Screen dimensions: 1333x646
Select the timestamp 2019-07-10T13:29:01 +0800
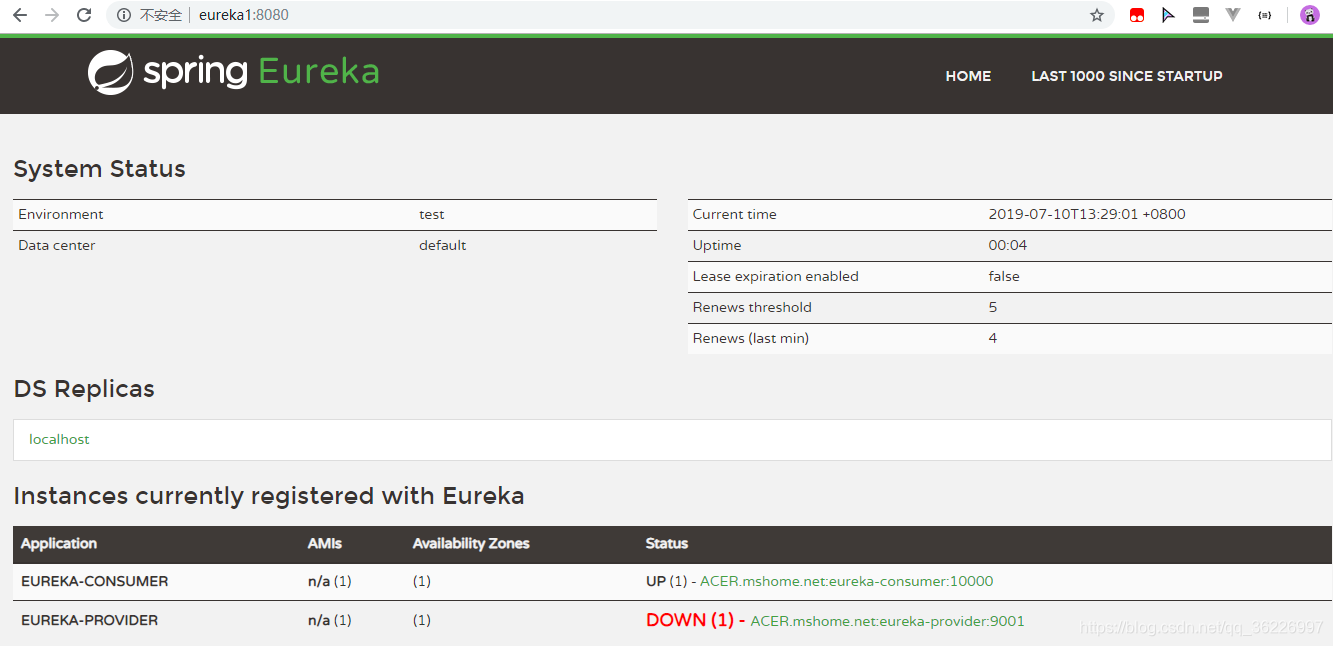coord(1087,214)
